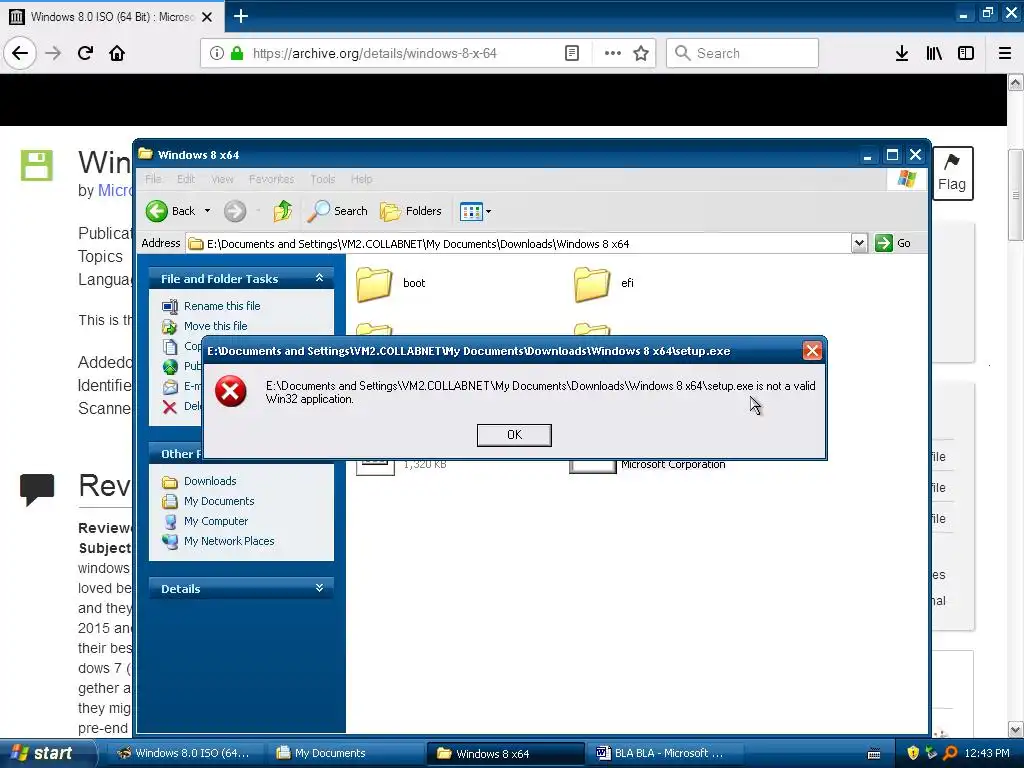The width and height of the screenshot is (1024, 768).
Task: Open the Edit menu in Explorer
Action: [185, 179]
